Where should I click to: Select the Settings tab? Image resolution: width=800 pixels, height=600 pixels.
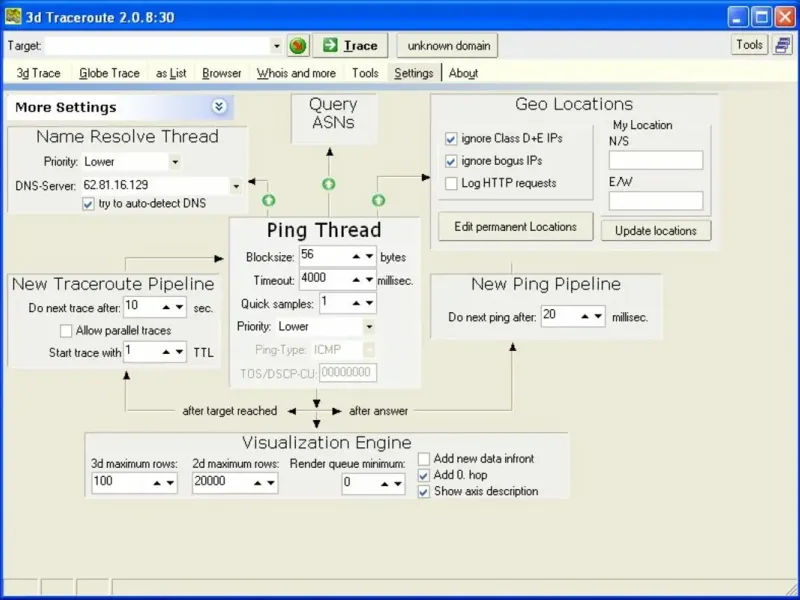pyautogui.click(x=414, y=73)
